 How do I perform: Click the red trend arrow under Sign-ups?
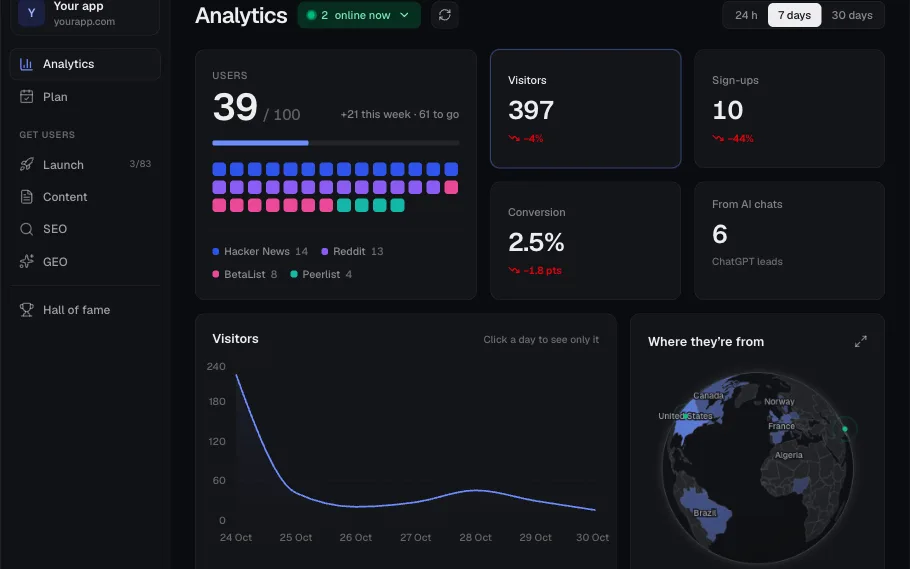[718, 138]
